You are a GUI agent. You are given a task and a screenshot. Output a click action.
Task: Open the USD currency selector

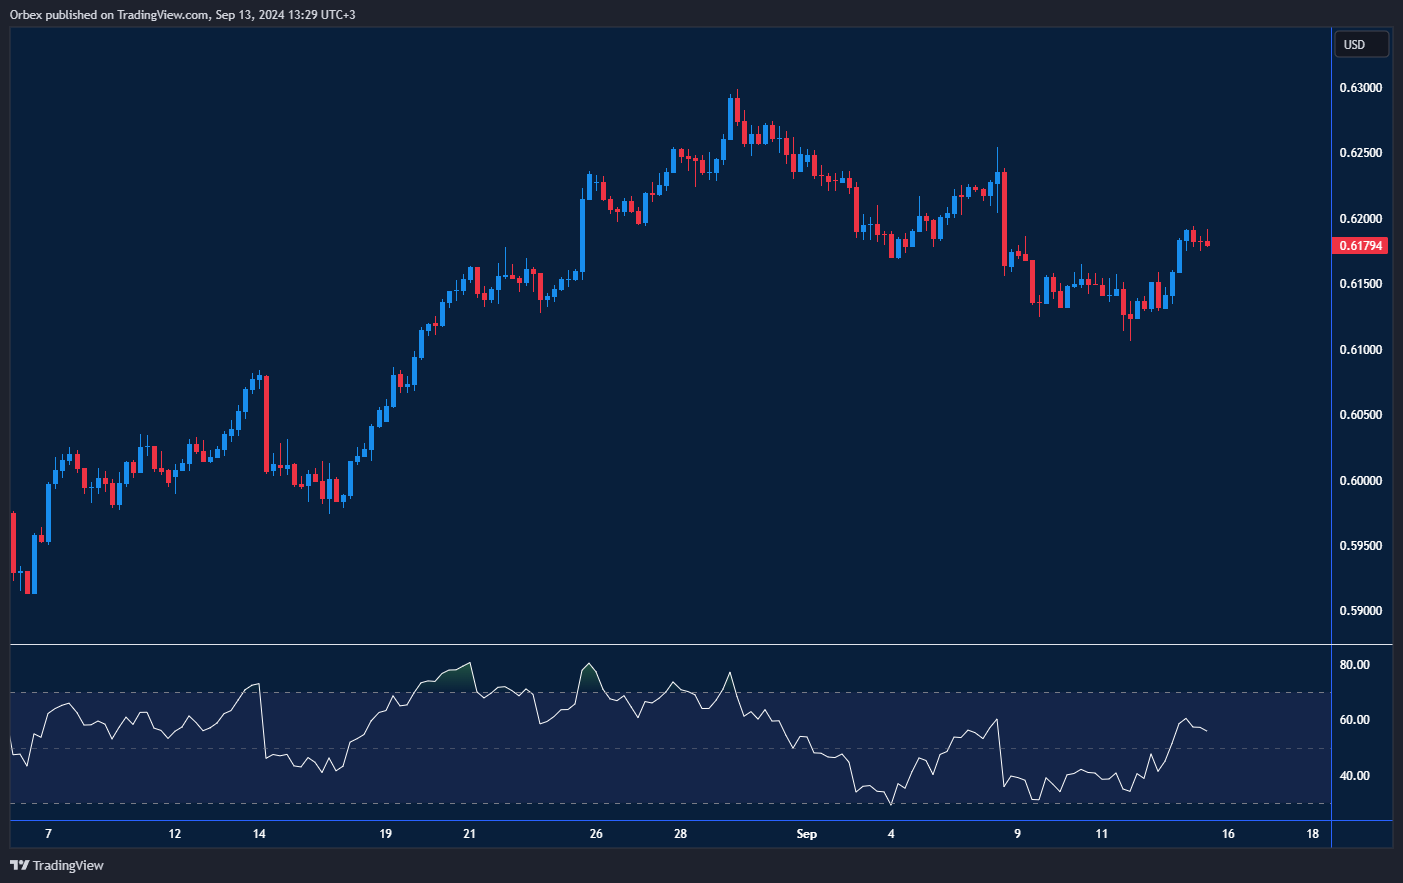1361,45
